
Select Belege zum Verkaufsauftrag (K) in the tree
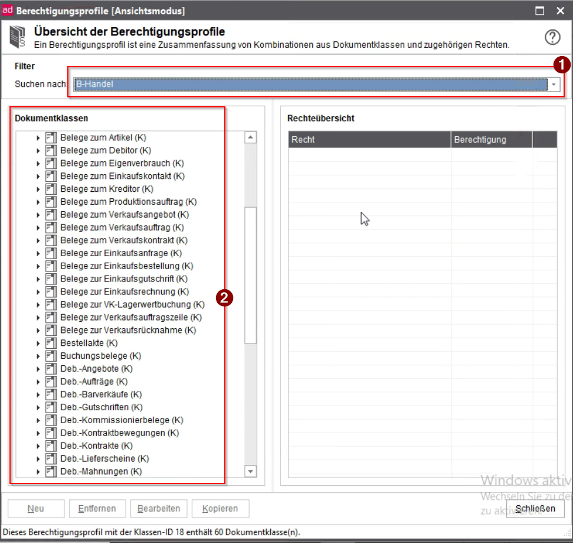122,227
